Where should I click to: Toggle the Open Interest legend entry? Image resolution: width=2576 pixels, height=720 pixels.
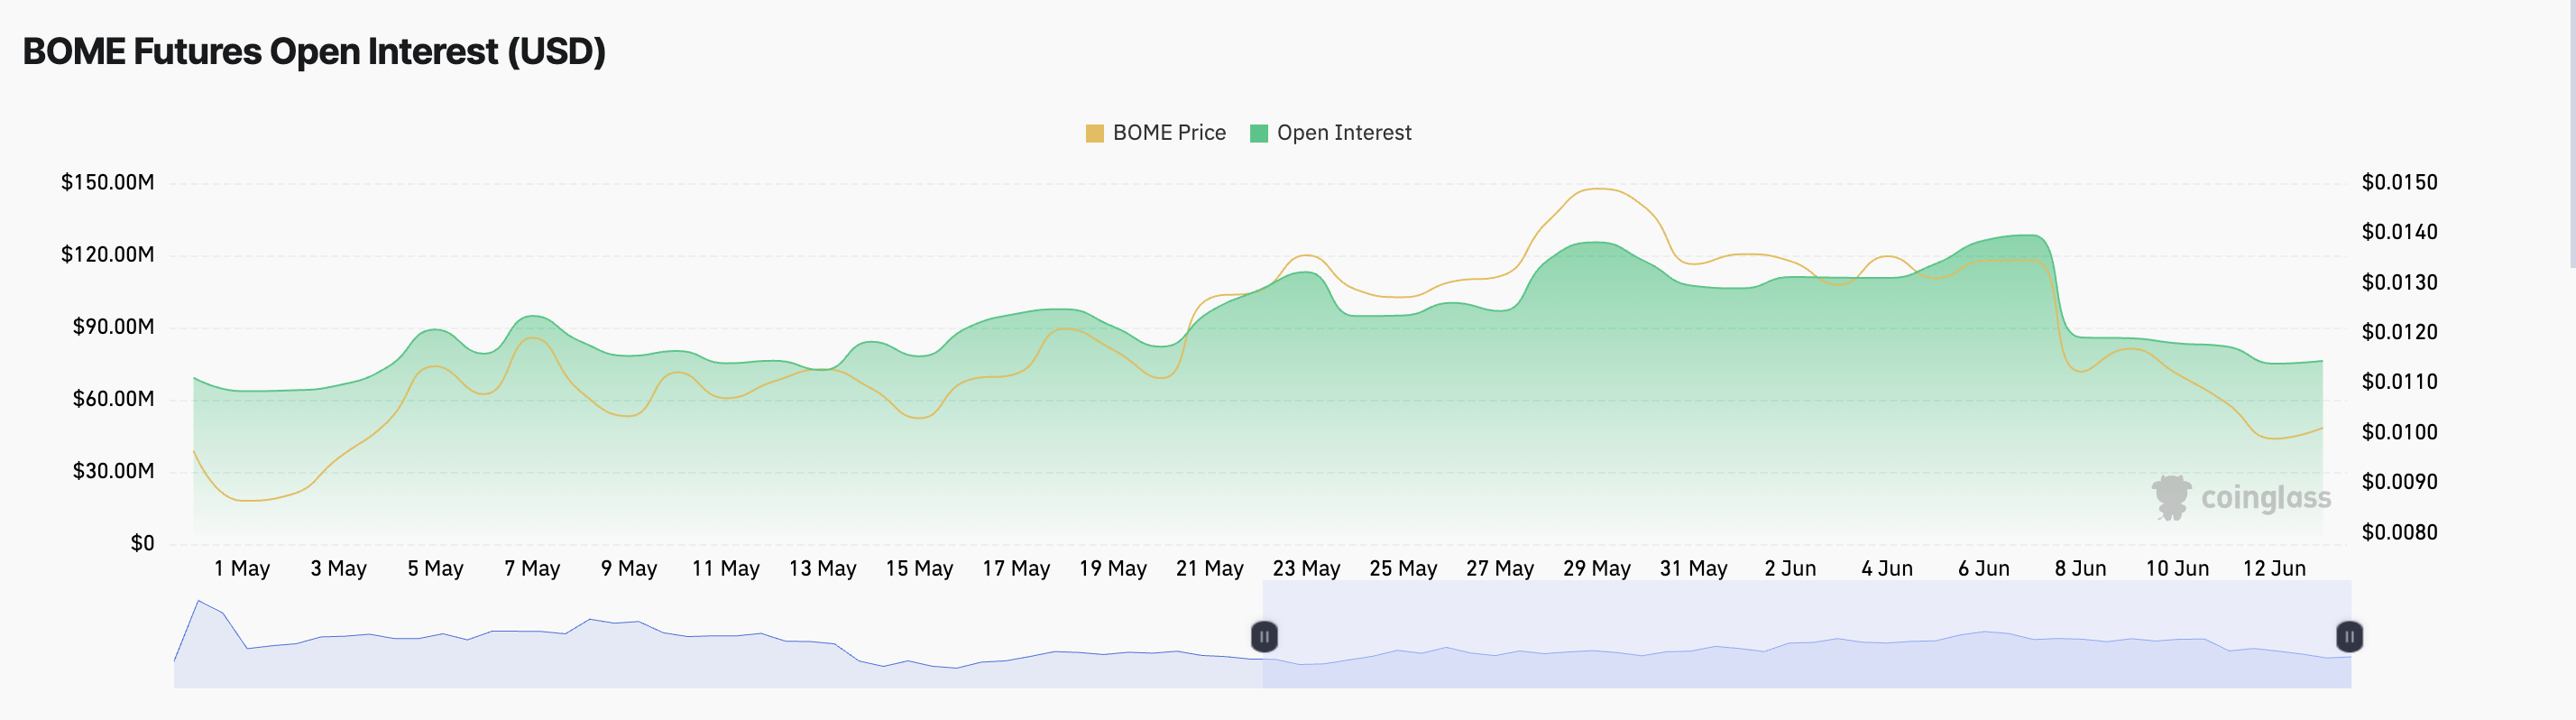tap(1330, 133)
